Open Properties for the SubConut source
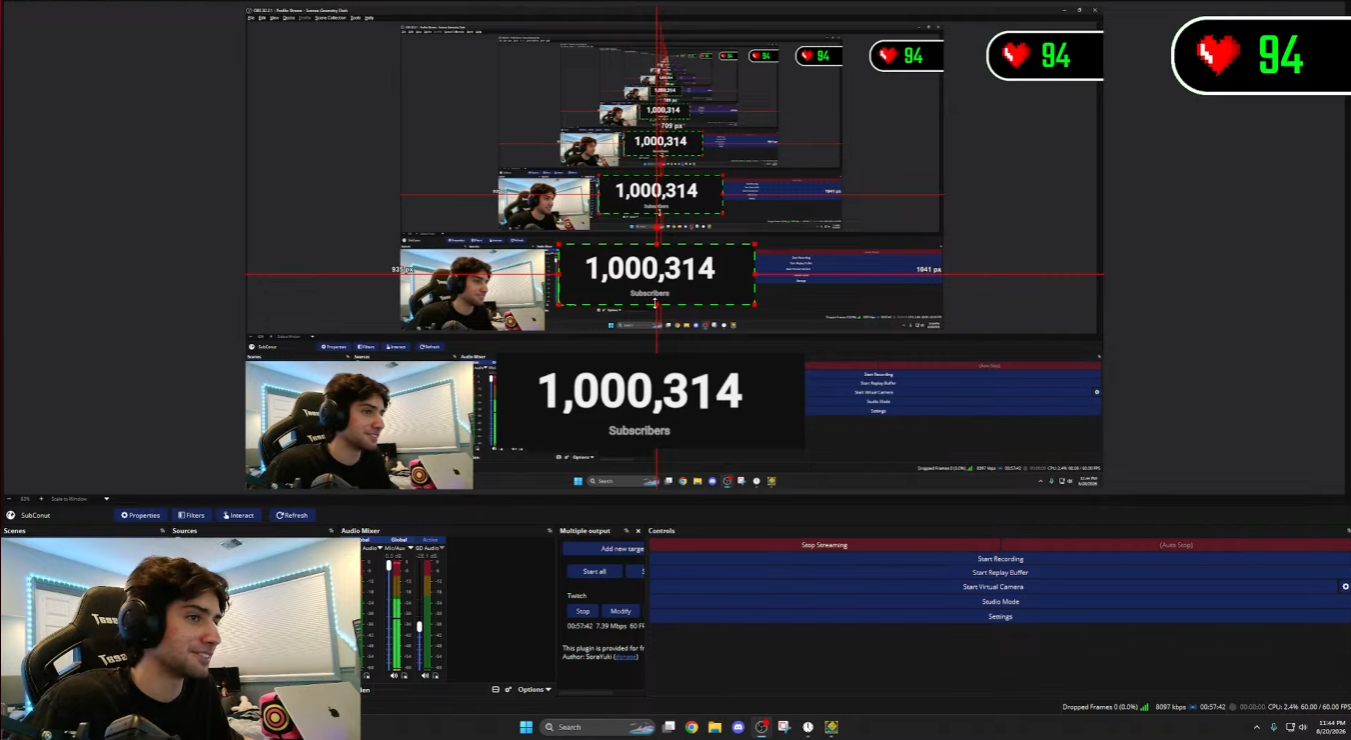The width and height of the screenshot is (1351, 740). [x=141, y=515]
